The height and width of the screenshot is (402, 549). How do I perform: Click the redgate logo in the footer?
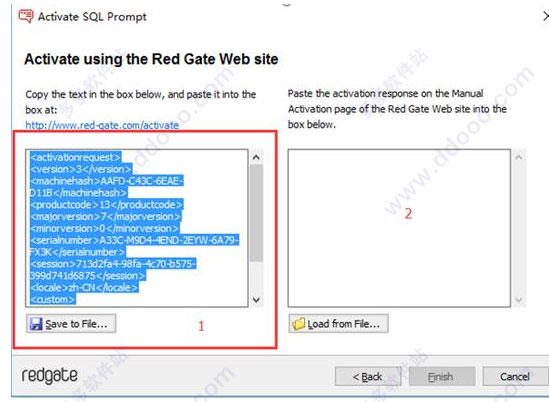[49, 376]
